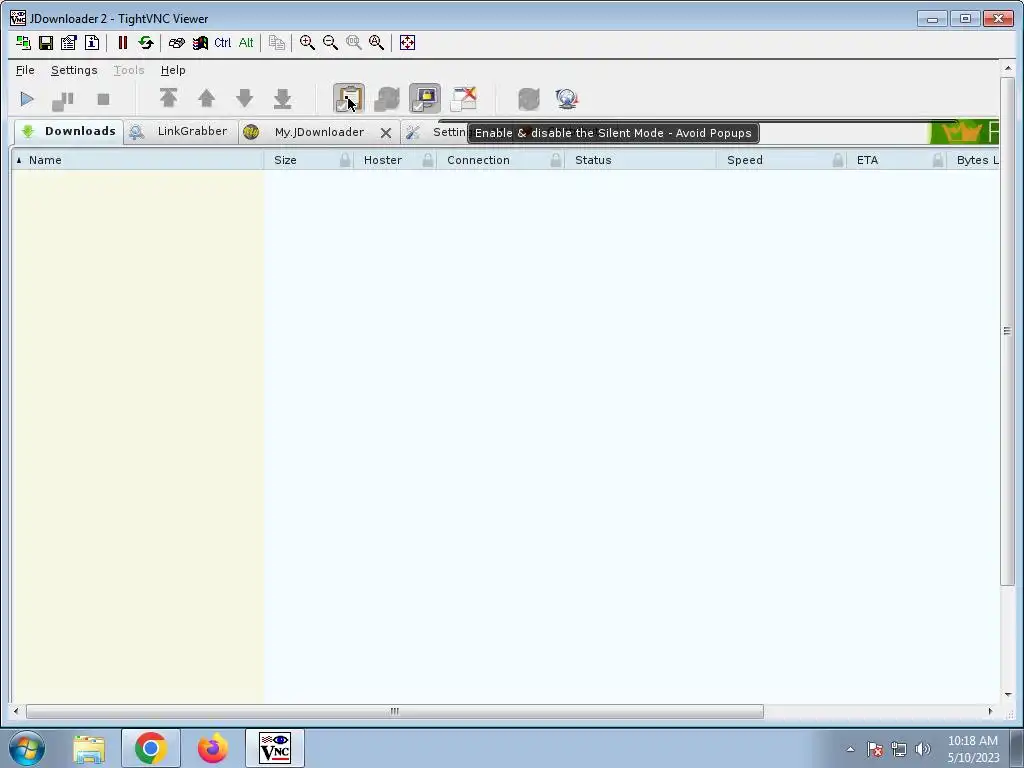The image size is (1024, 768).
Task: Click the TightVNC taskbar button
Action: click(x=274, y=748)
